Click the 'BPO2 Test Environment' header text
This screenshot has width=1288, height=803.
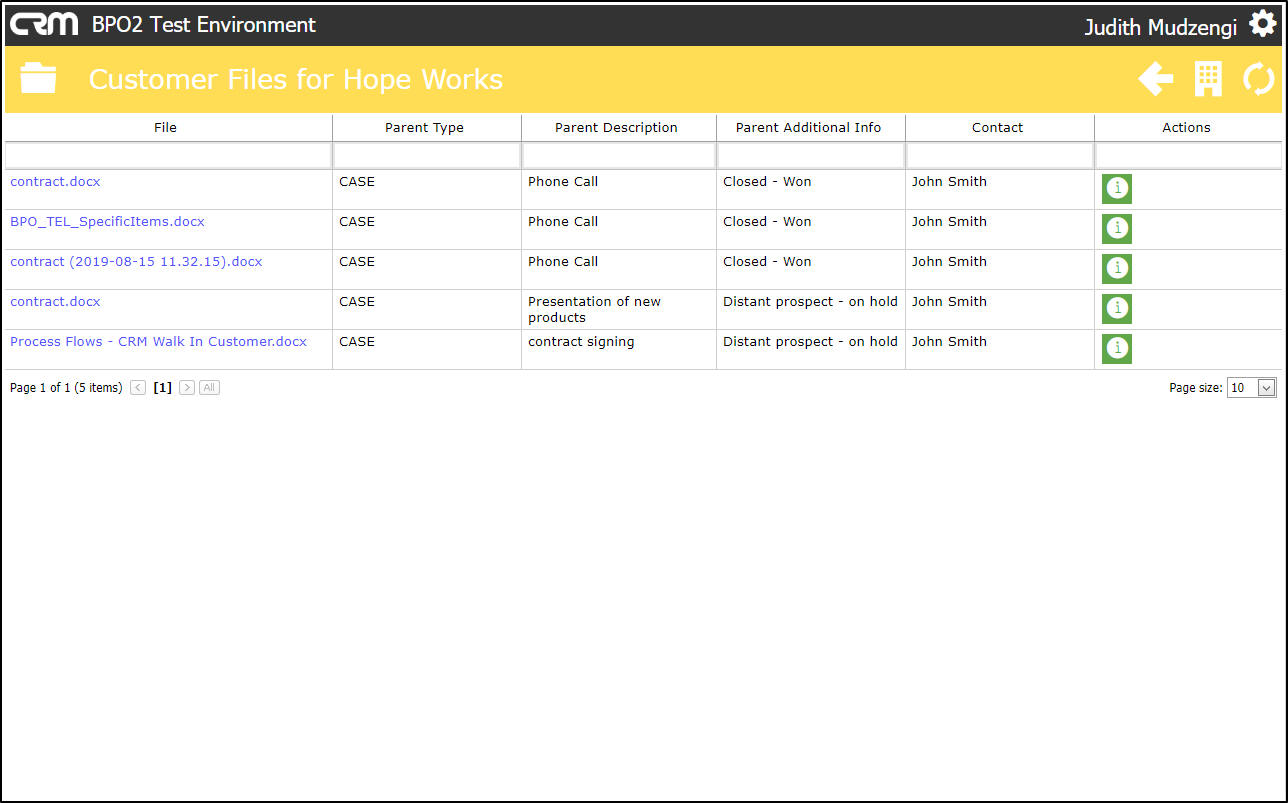(x=204, y=25)
